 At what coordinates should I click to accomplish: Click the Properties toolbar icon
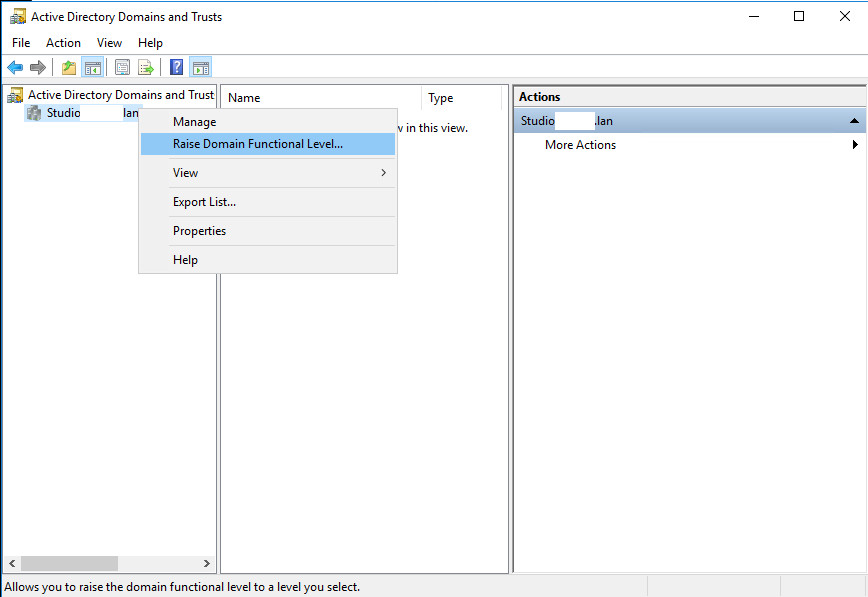(x=122, y=68)
